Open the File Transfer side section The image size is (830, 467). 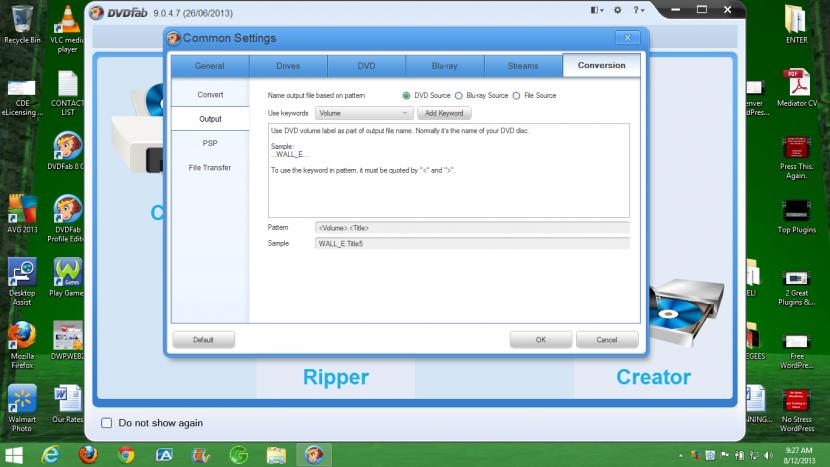(x=210, y=168)
